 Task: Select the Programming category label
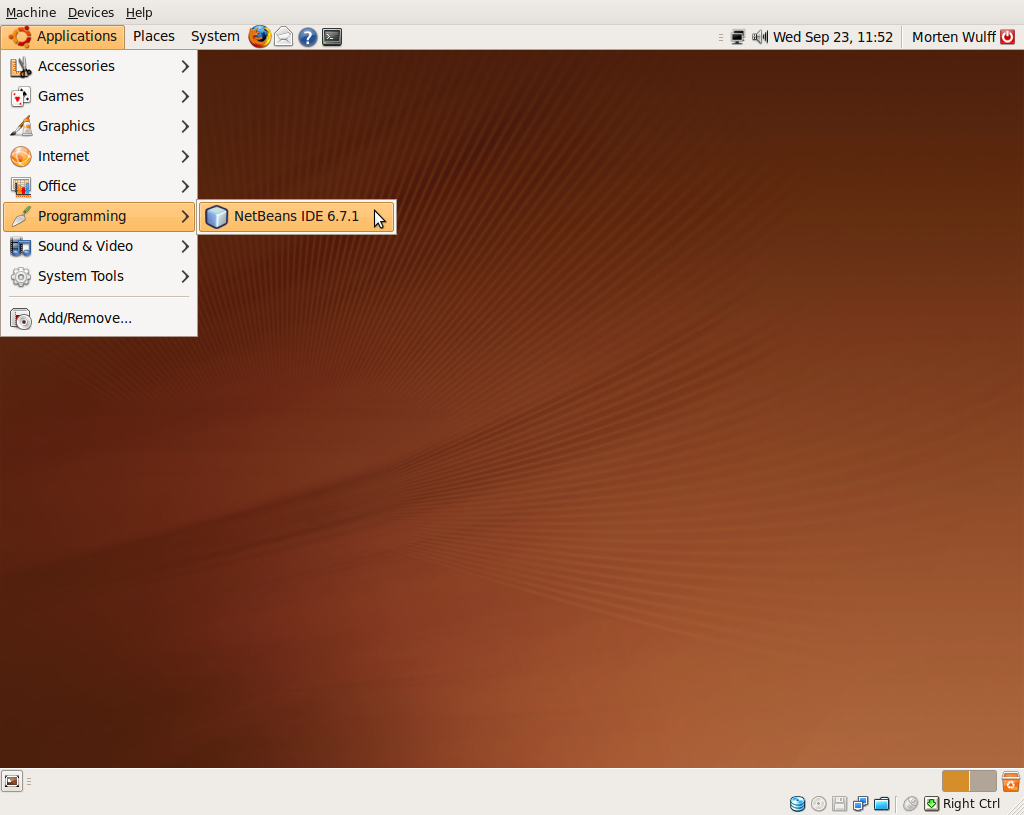(x=82, y=216)
